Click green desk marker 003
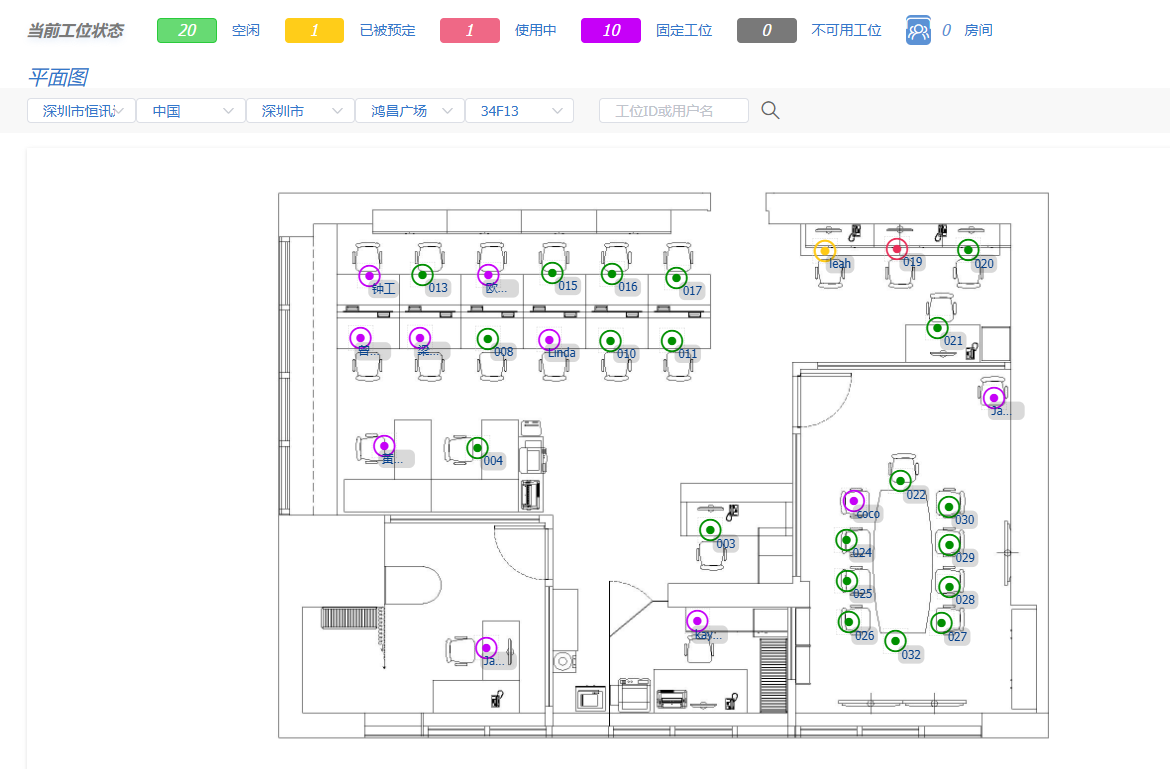 pyautogui.click(x=710, y=530)
